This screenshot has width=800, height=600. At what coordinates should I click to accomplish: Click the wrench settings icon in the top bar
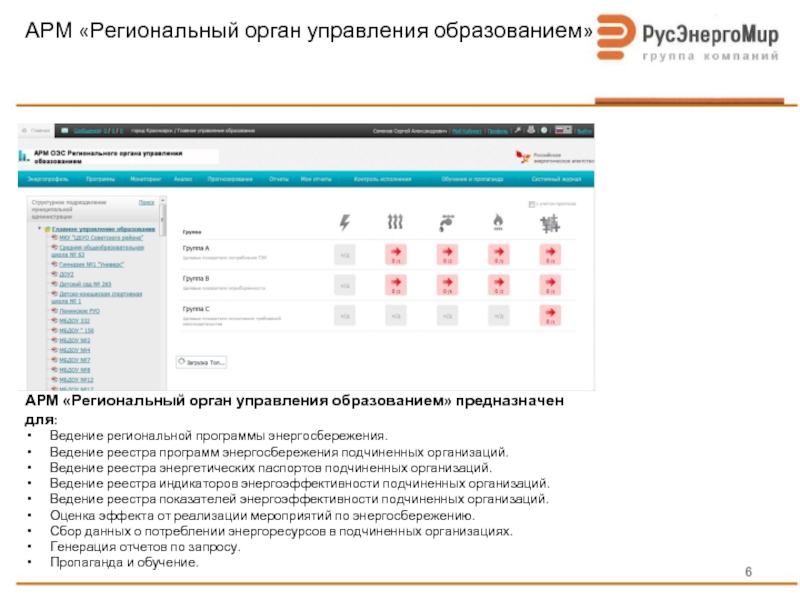[517, 130]
